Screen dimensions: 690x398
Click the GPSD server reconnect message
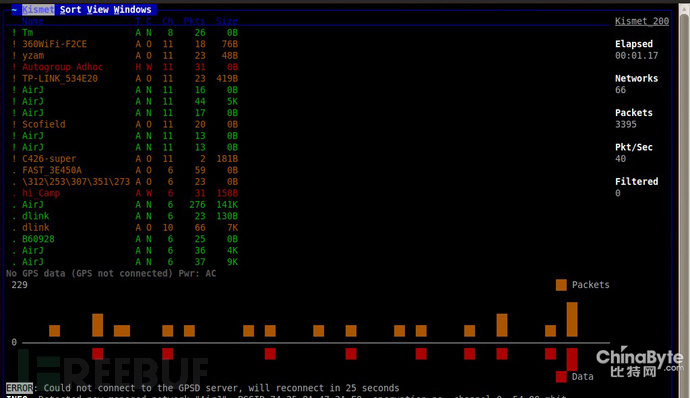(221, 388)
